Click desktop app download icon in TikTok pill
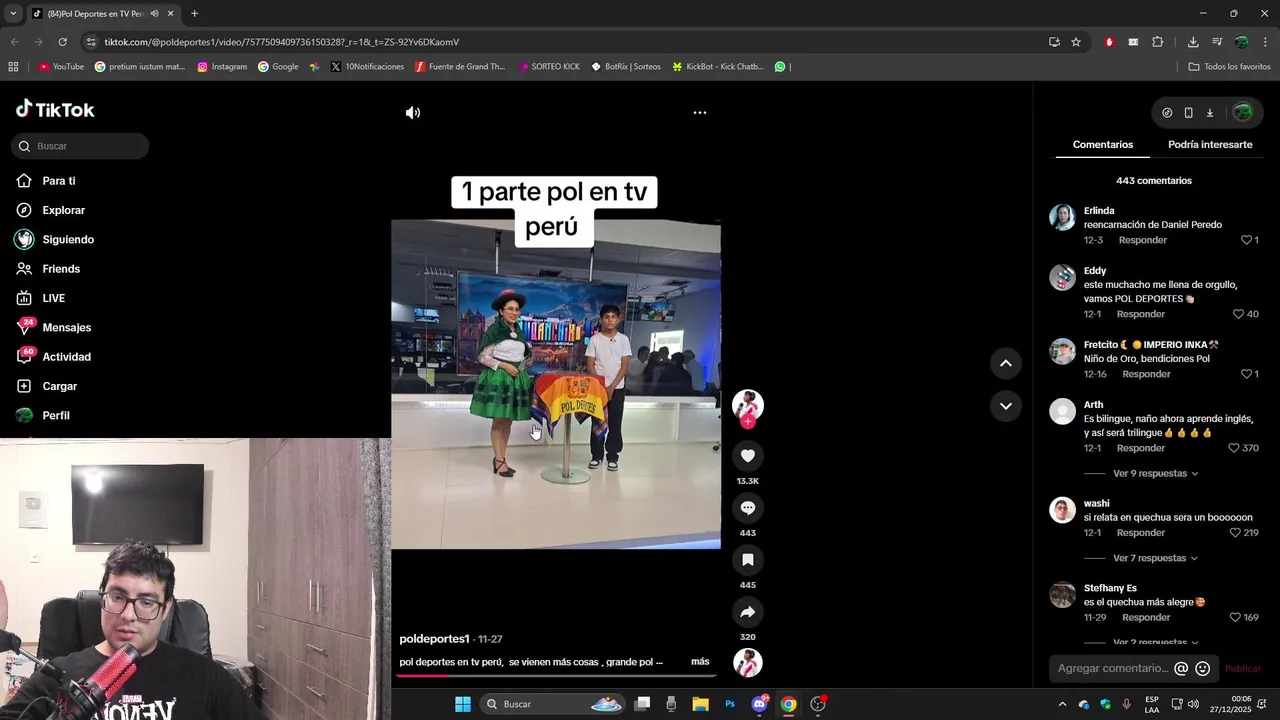The image size is (1280, 720). point(1209,113)
